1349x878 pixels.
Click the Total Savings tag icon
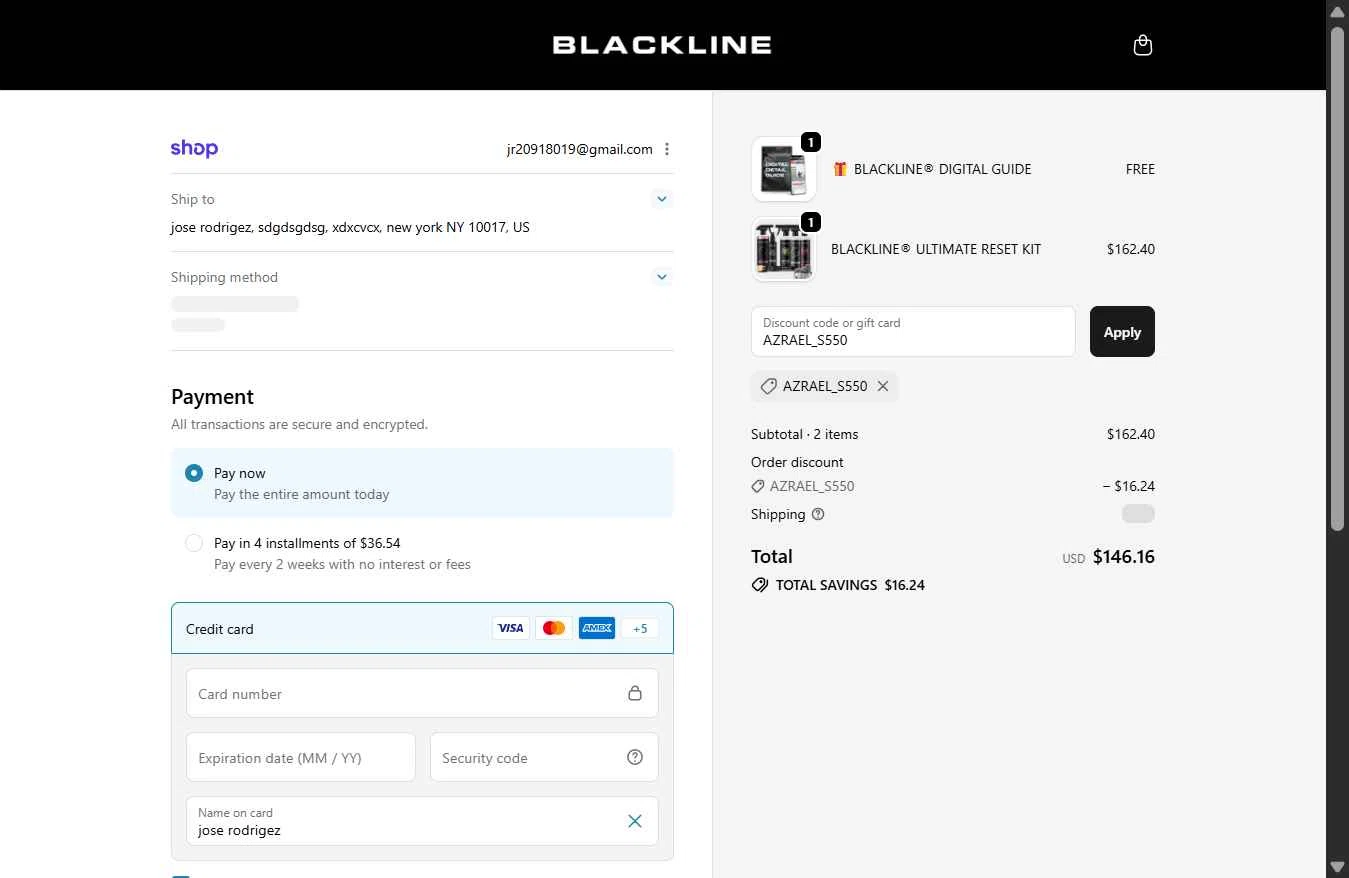(760, 585)
